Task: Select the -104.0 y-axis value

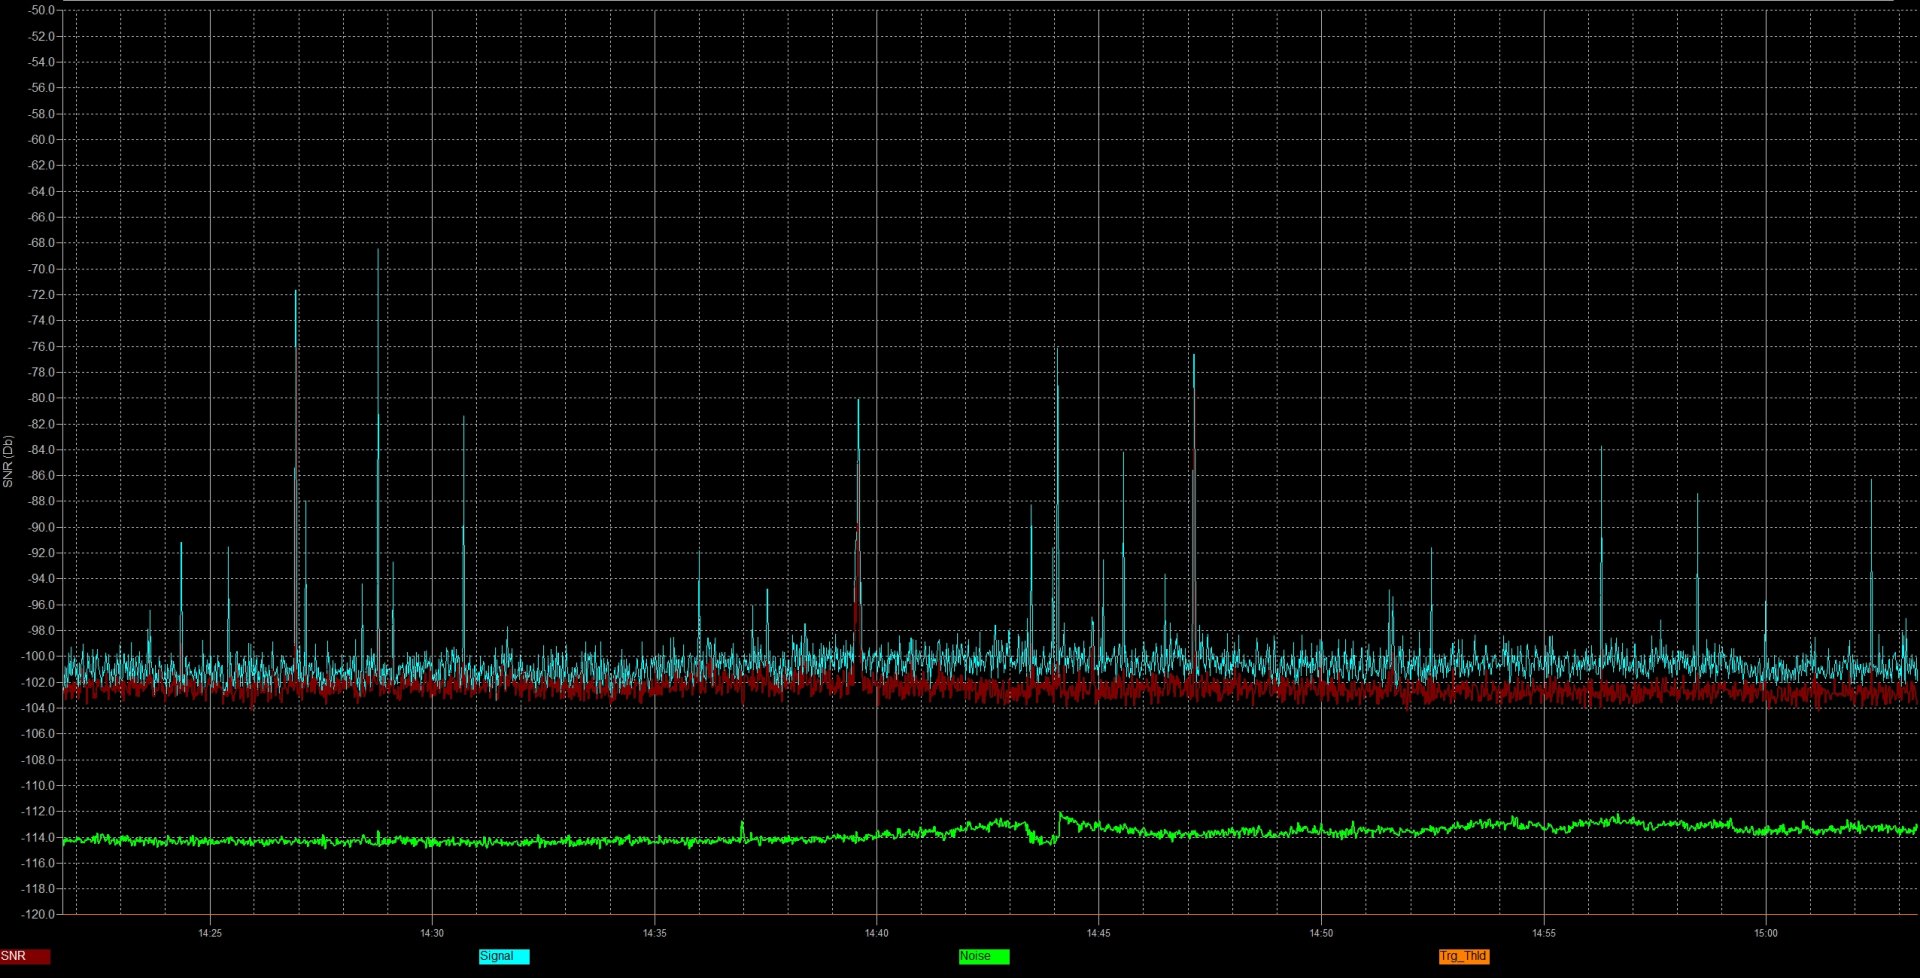Action: [38, 708]
